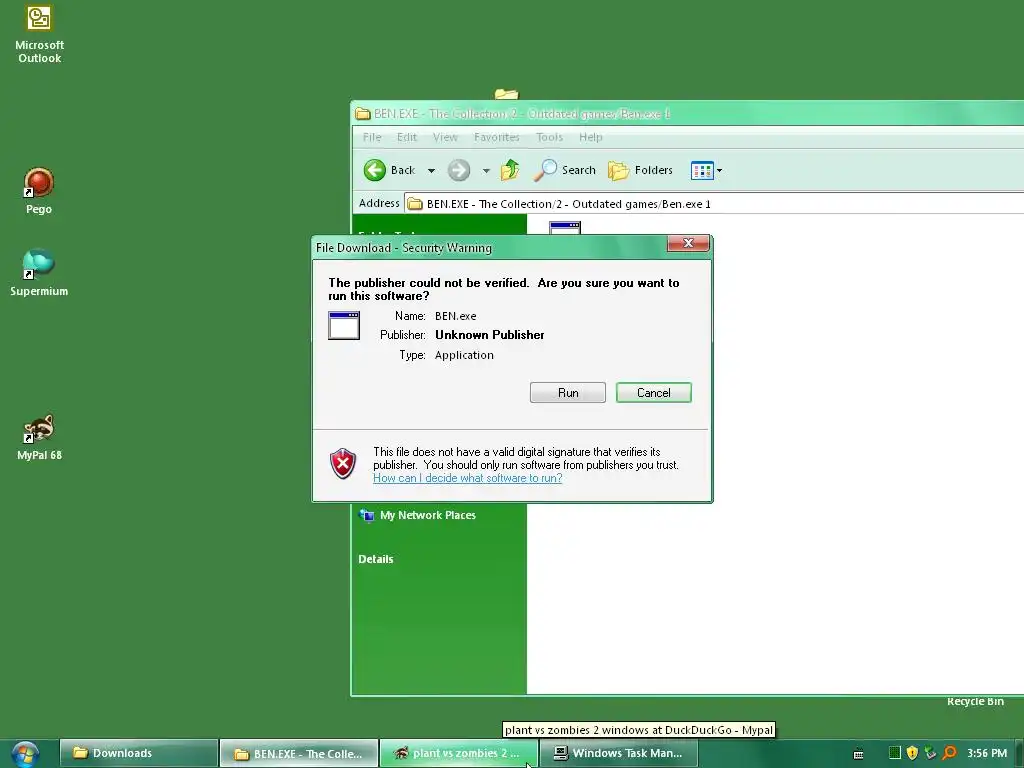Screen dimensions: 1024x768
Task: Click the orange magnifier tray icon
Action: coord(950,753)
